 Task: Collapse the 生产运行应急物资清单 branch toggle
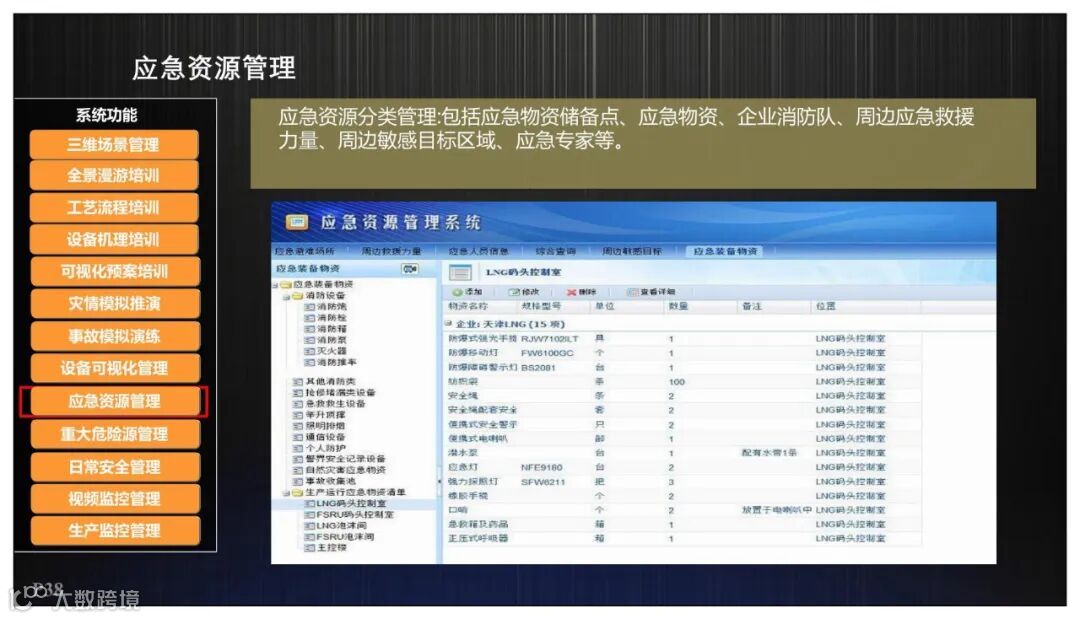(x=287, y=494)
